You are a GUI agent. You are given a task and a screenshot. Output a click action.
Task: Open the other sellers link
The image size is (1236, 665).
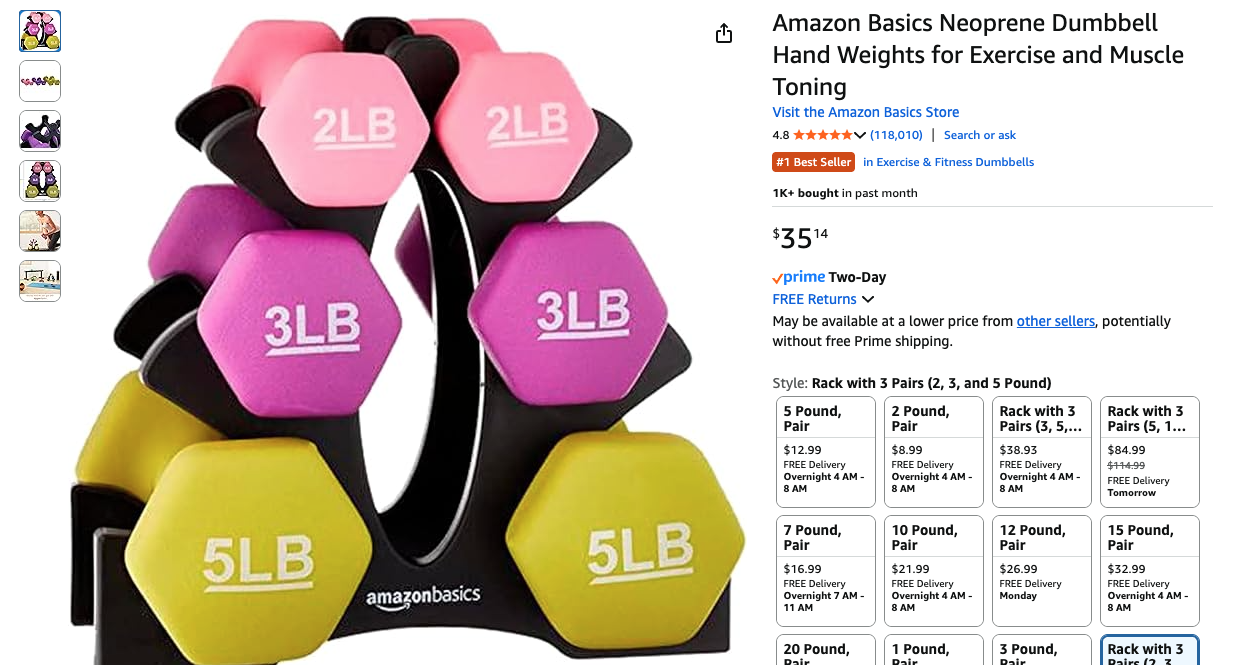point(1056,321)
